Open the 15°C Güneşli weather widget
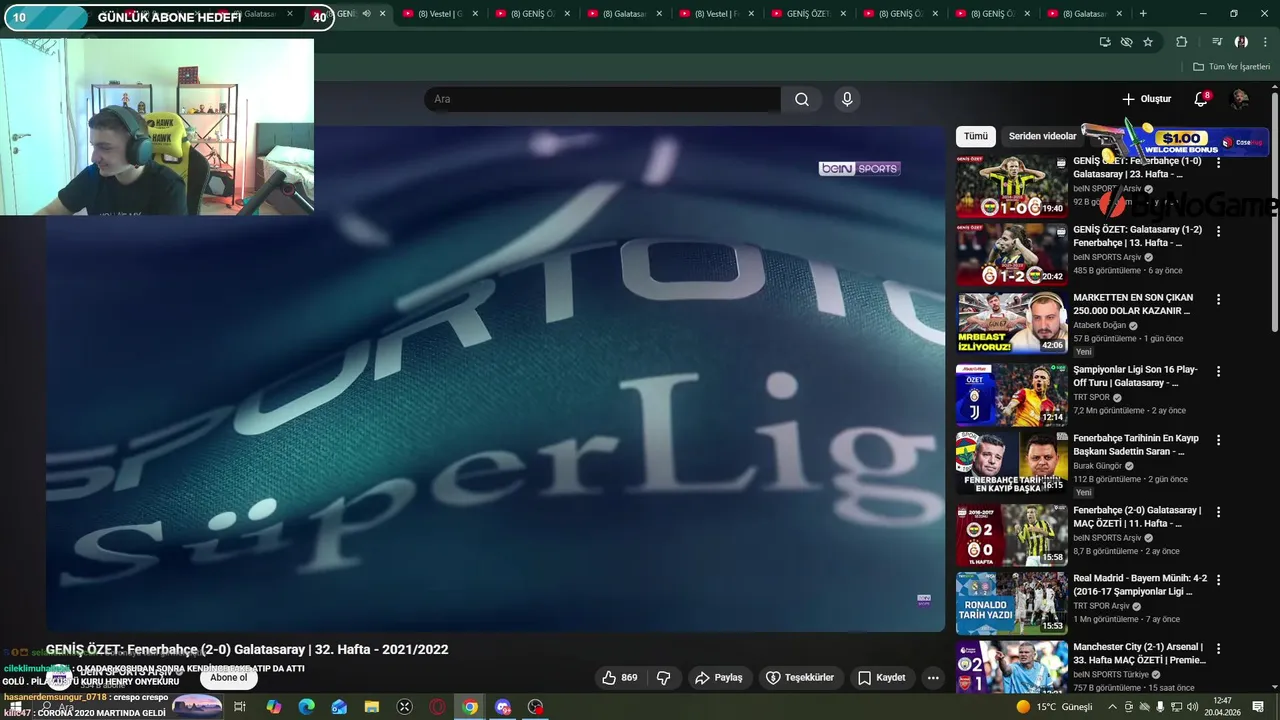 tap(1054, 707)
